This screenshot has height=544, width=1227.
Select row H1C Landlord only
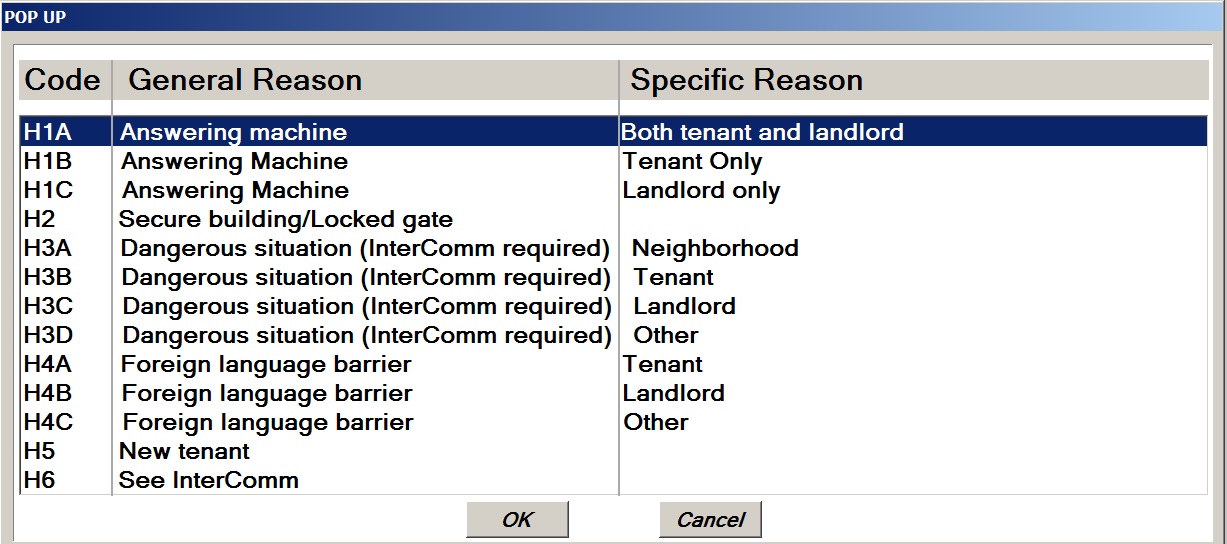pos(235,190)
